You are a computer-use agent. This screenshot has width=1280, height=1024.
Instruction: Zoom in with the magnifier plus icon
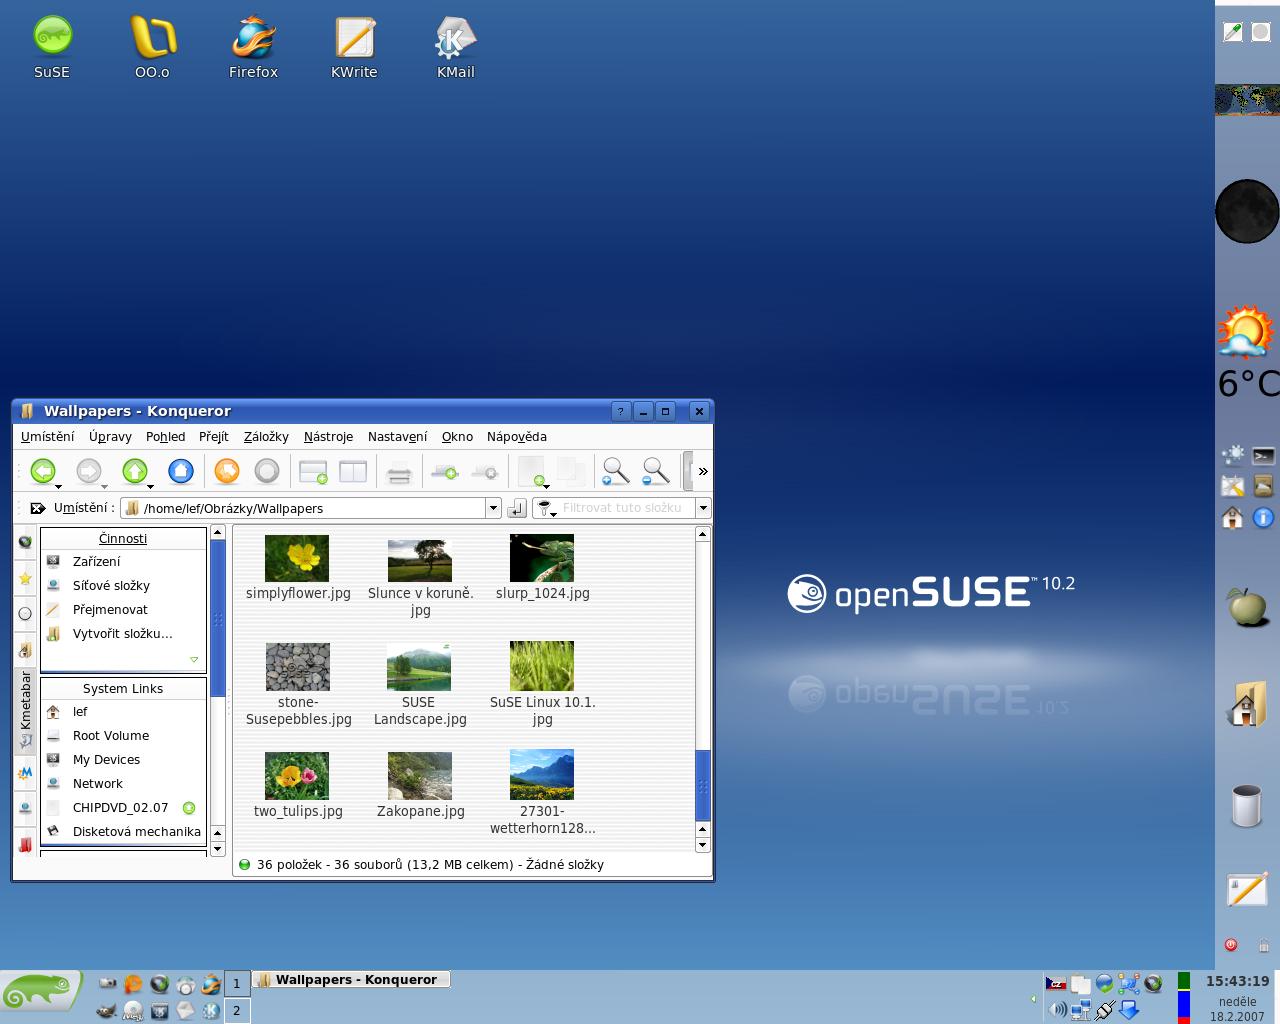click(615, 471)
